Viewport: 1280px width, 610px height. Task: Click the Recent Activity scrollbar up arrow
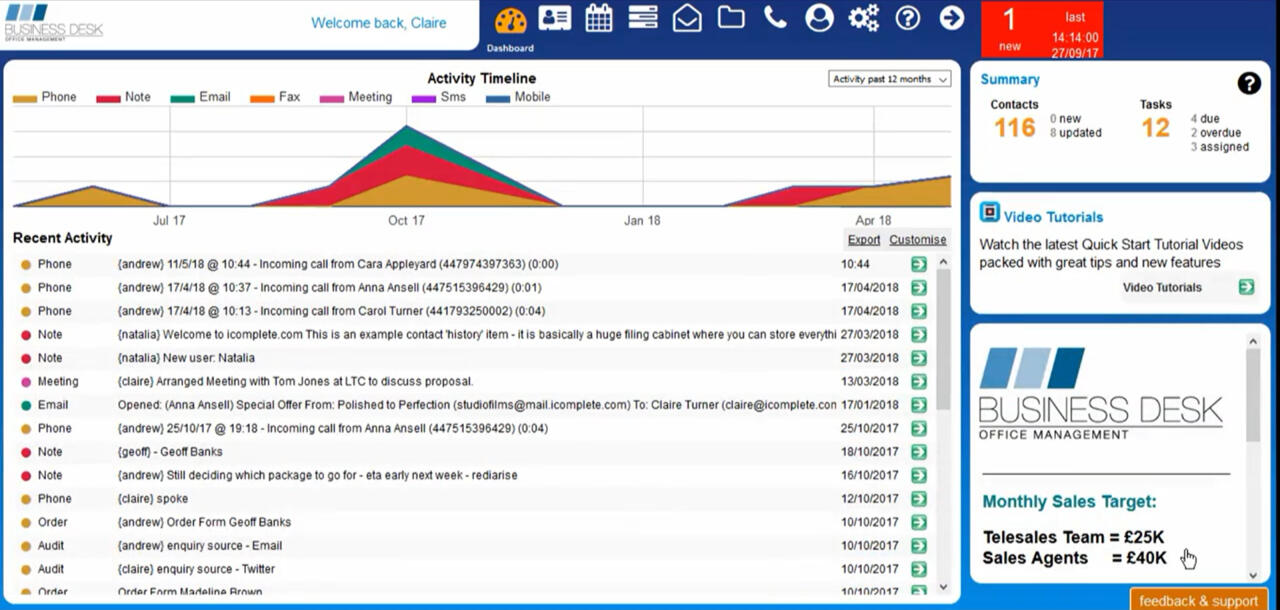click(941, 260)
